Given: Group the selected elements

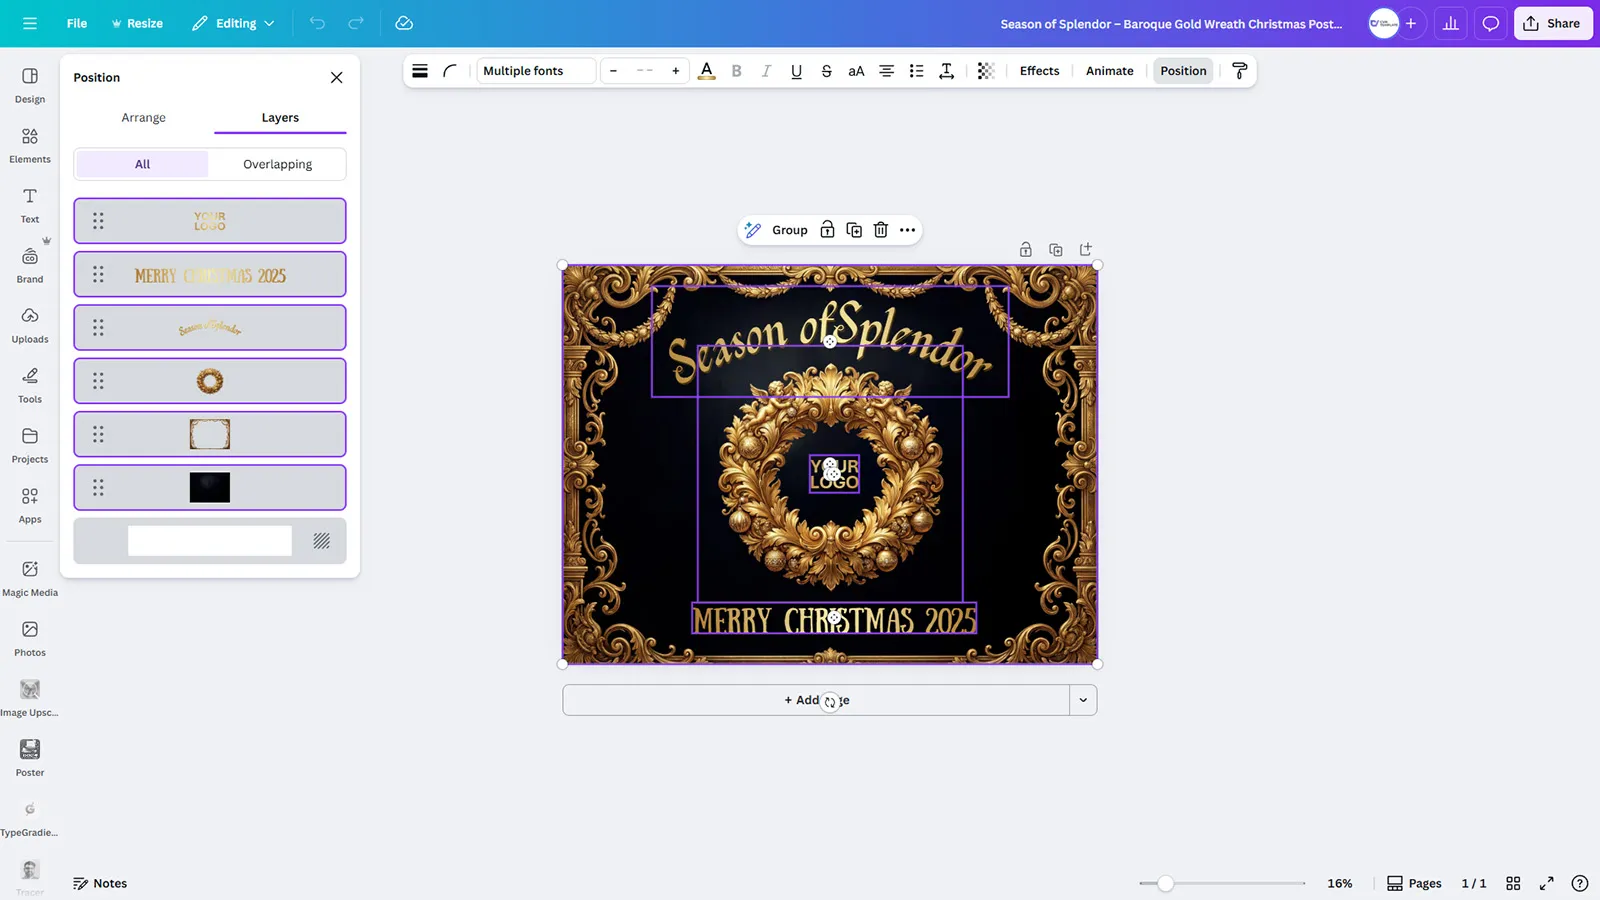Looking at the screenshot, I should pyautogui.click(x=789, y=229).
